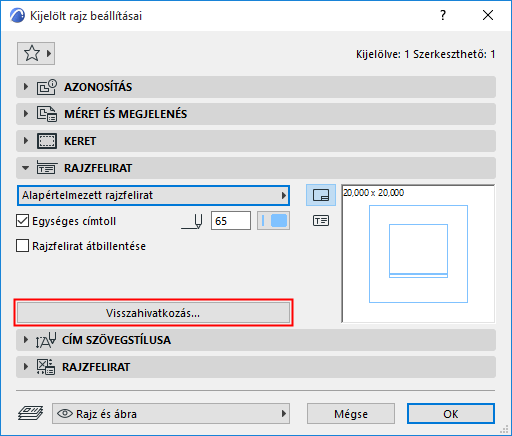Image resolution: width=512 pixels, height=436 pixels.
Task: Collapse the open RAJZFELIRAT panel
Action: point(256,168)
